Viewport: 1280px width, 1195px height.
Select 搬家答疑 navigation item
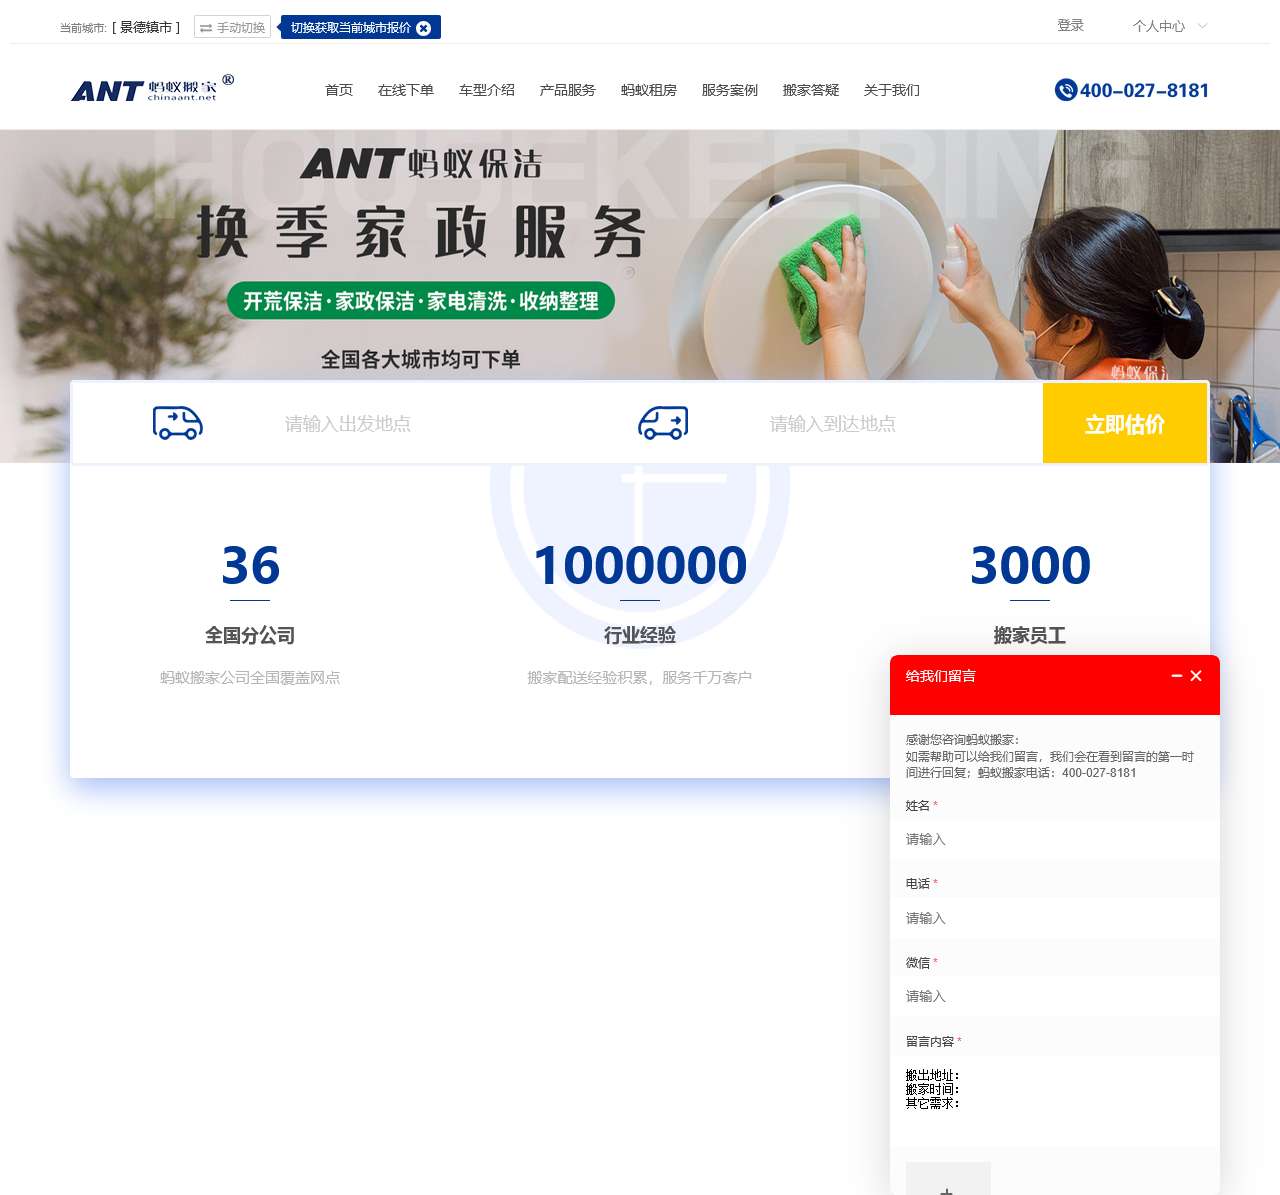coord(811,90)
